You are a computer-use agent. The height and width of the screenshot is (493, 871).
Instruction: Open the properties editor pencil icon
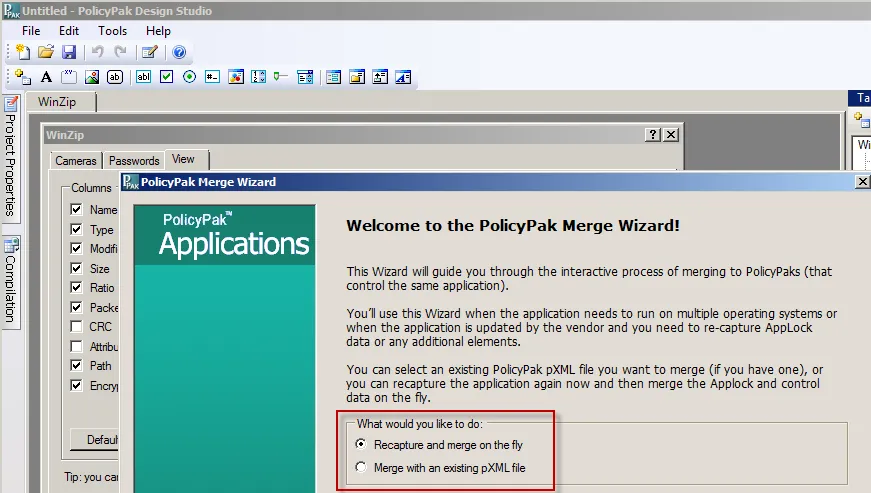149,52
